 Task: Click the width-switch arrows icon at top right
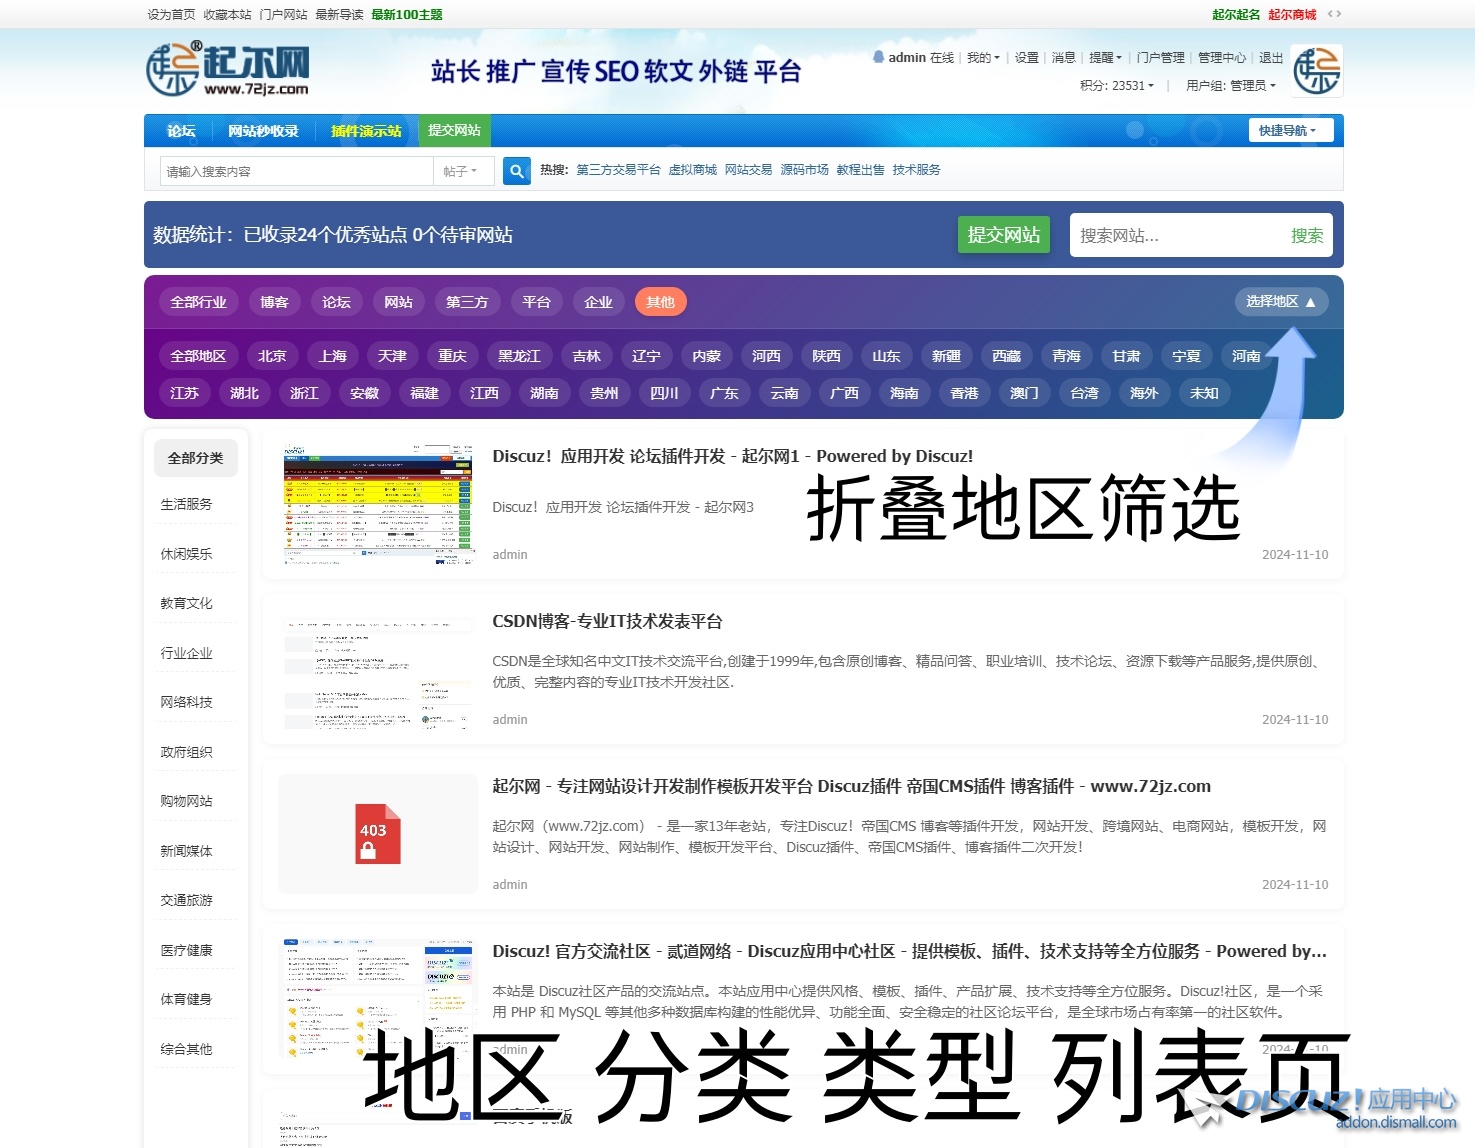1334,14
